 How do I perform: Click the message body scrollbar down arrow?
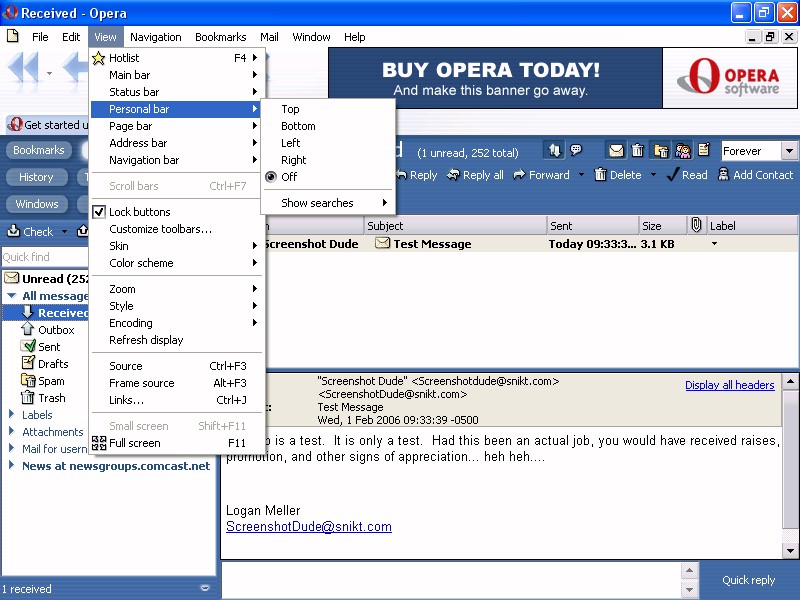(790, 551)
